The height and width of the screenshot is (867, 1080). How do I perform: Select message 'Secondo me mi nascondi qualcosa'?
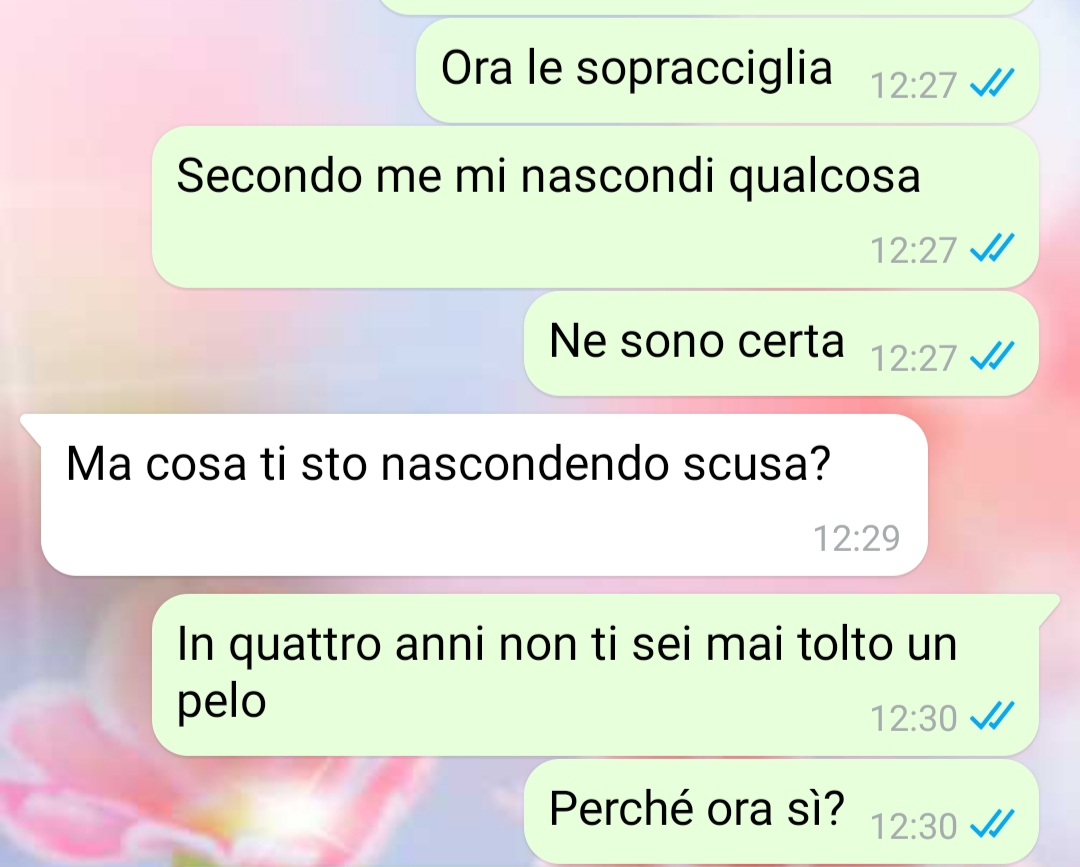(548, 176)
